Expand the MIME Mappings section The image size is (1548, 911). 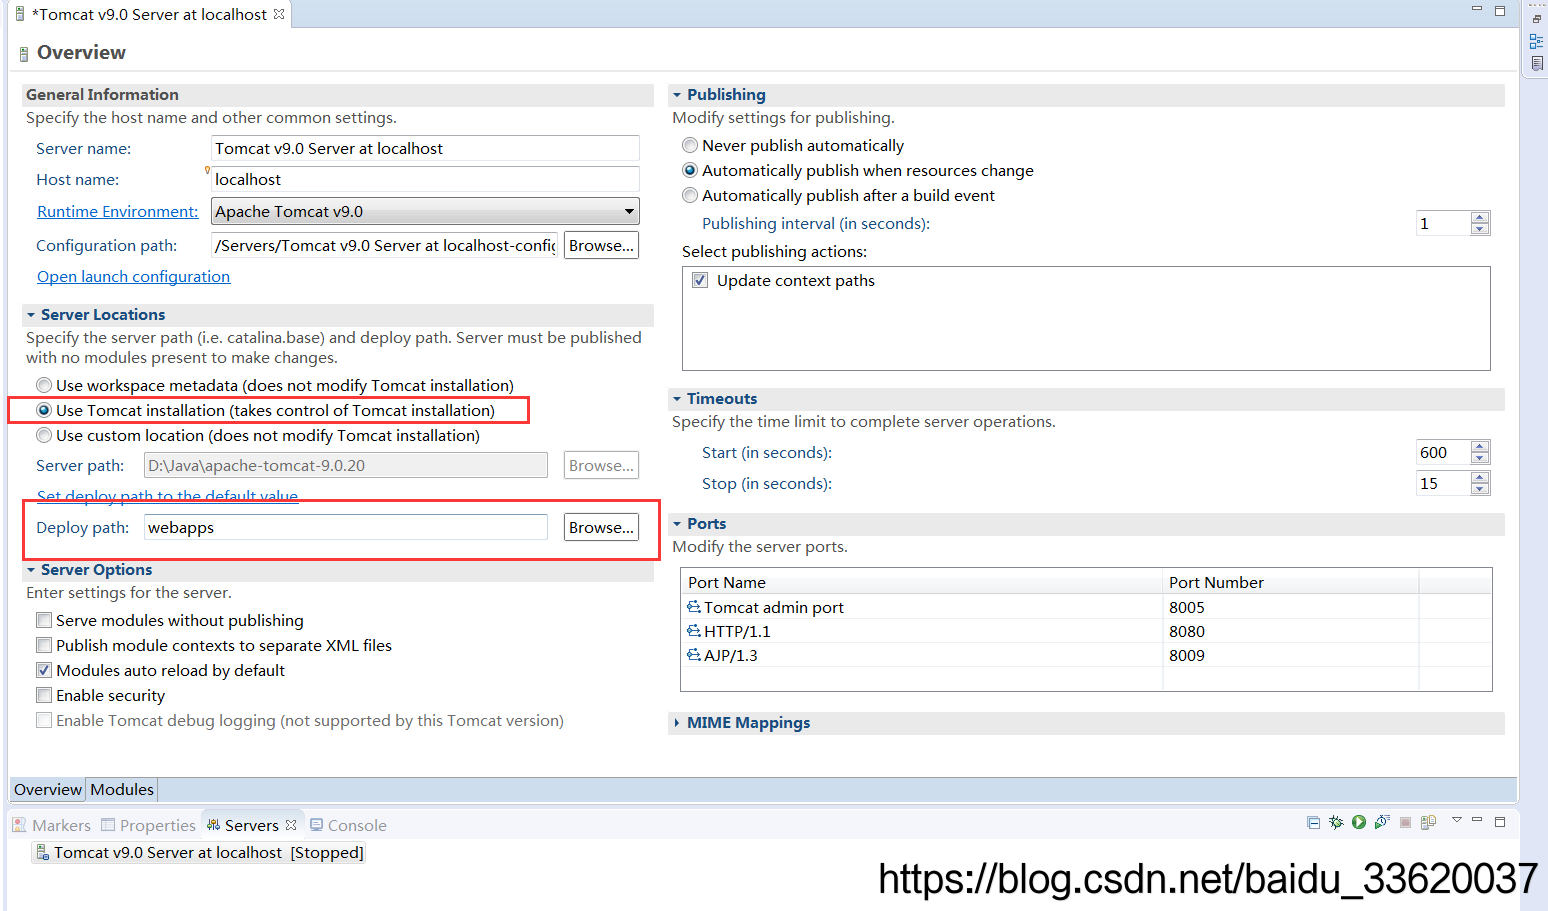(x=677, y=723)
